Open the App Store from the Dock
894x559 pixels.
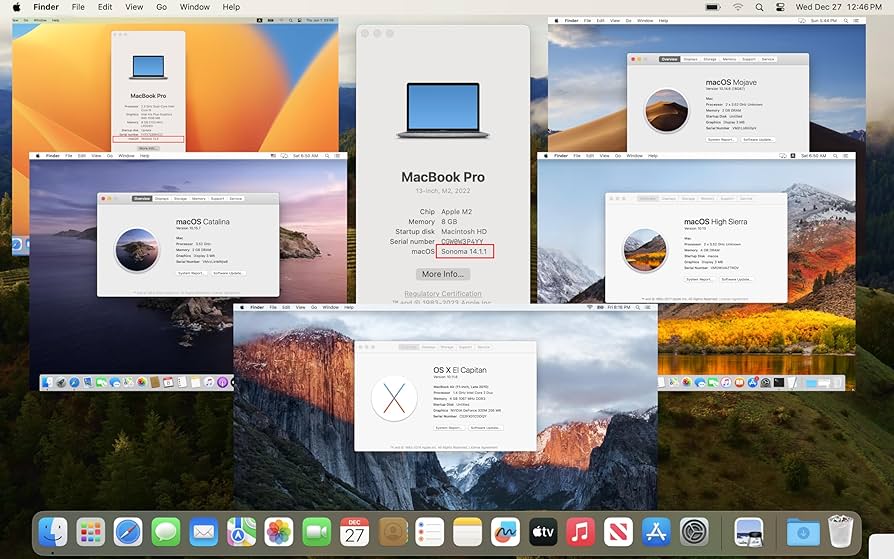point(656,532)
